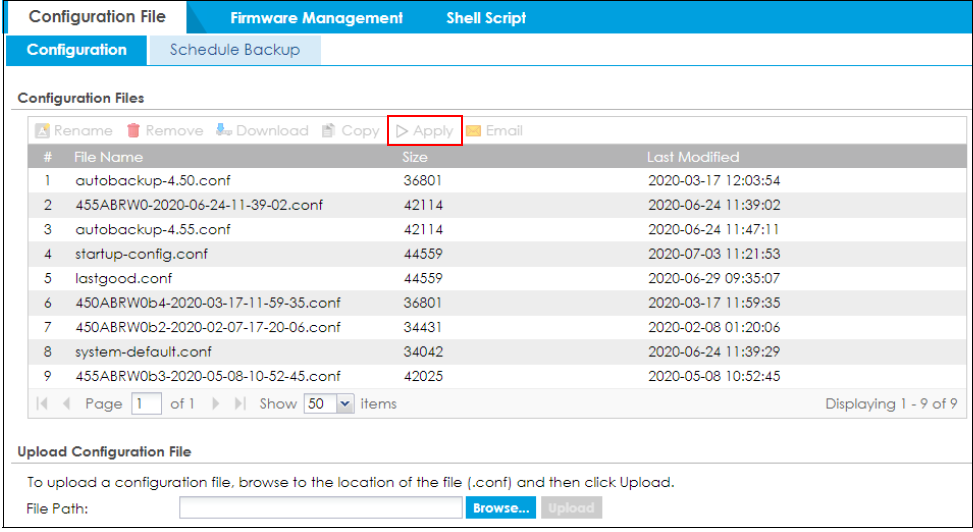The width and height of the screenshot is (973, 532).
Task: Go to the first page arrow
Action: click(43, 404)
